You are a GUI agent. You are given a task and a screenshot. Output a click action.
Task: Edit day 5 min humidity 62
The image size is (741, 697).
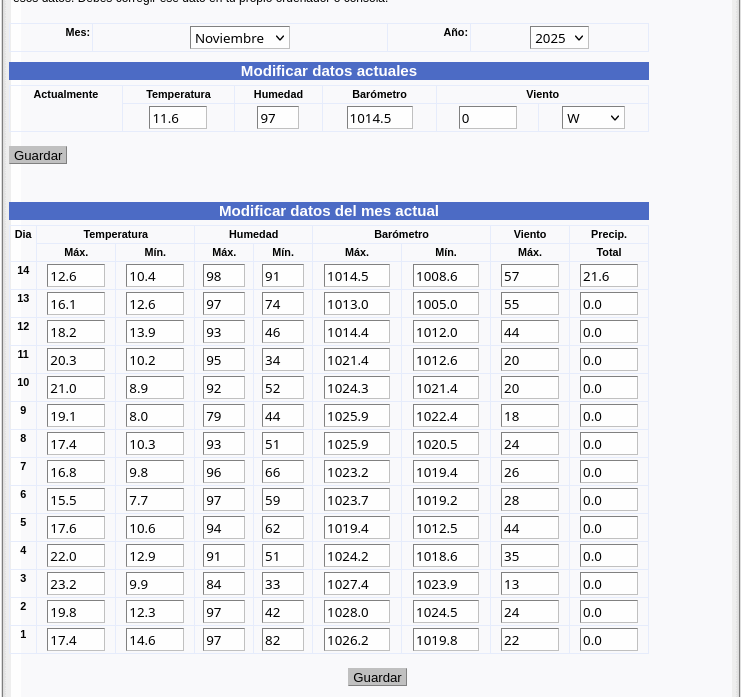tap(283, 528)
